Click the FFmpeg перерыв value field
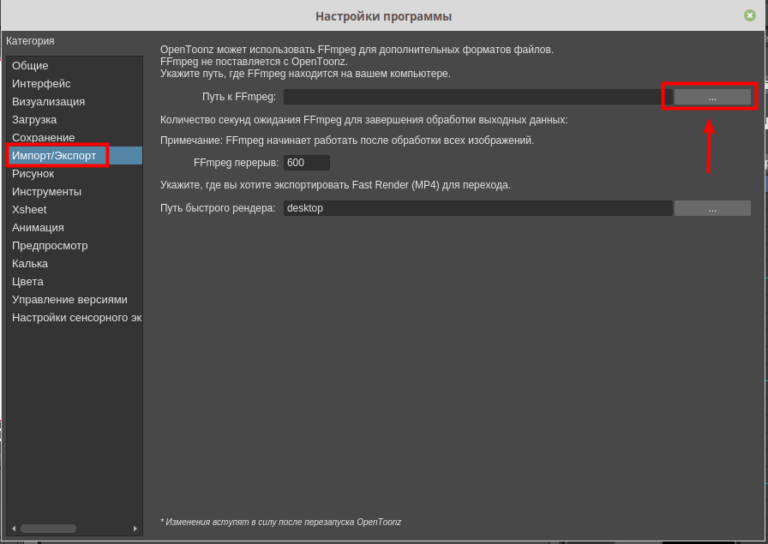The image size is (768, 544). point(307,163)
